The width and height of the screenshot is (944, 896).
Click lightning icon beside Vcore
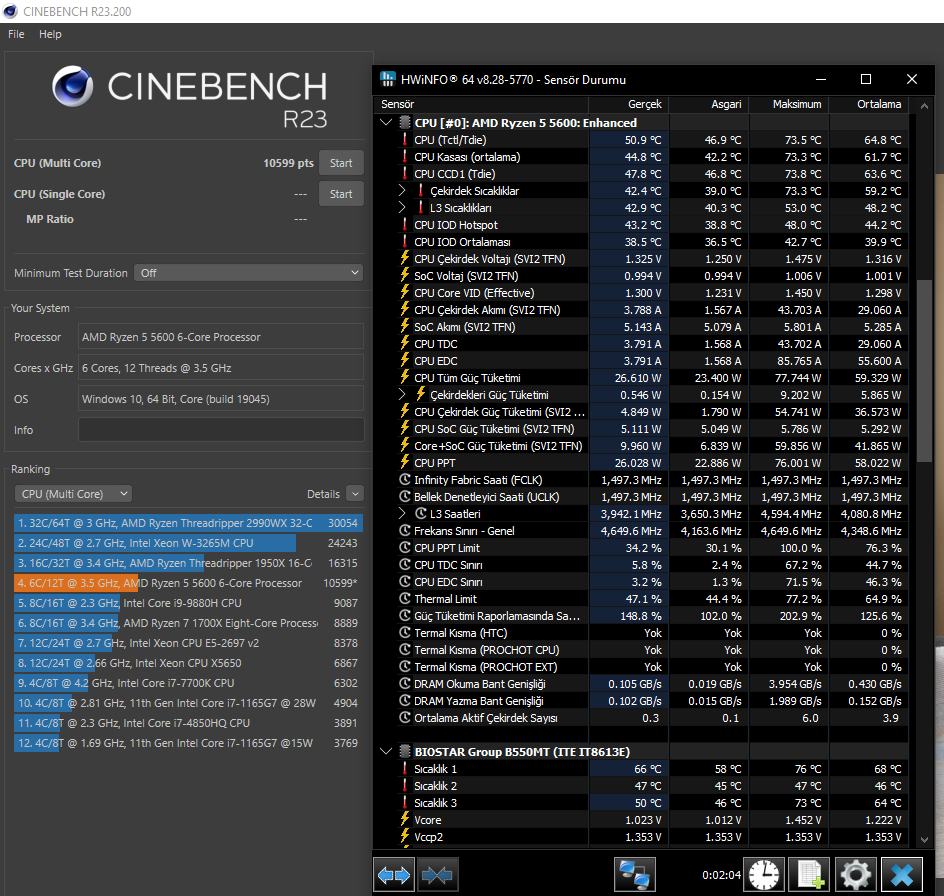coord(405,820)
